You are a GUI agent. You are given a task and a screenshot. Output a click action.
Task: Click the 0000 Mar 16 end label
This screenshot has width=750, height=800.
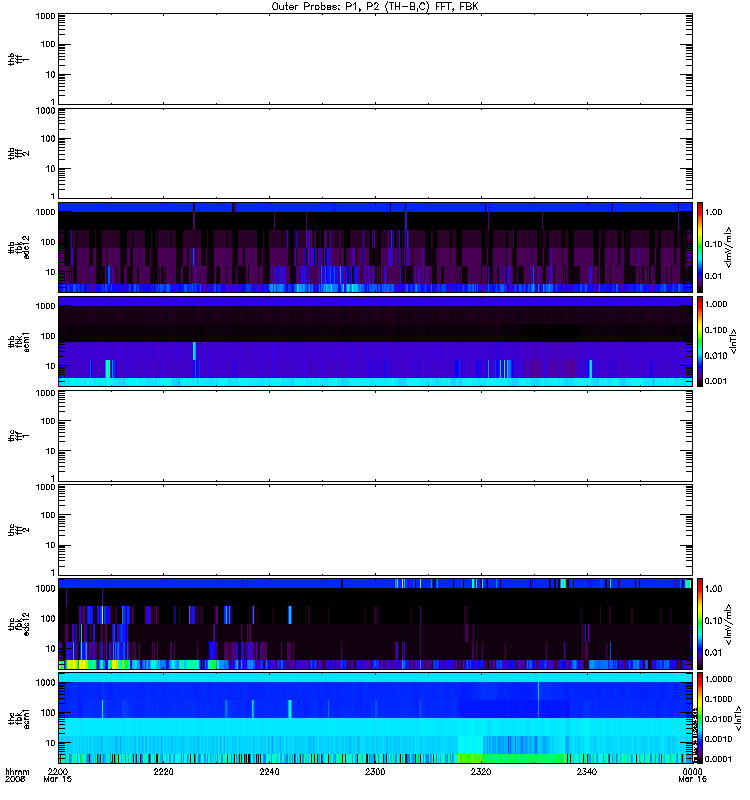(692, 775)
